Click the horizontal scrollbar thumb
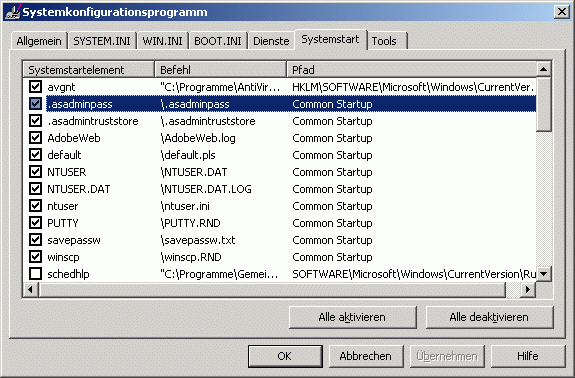Viewport: 575px width, 378px height. click(272, 290)
